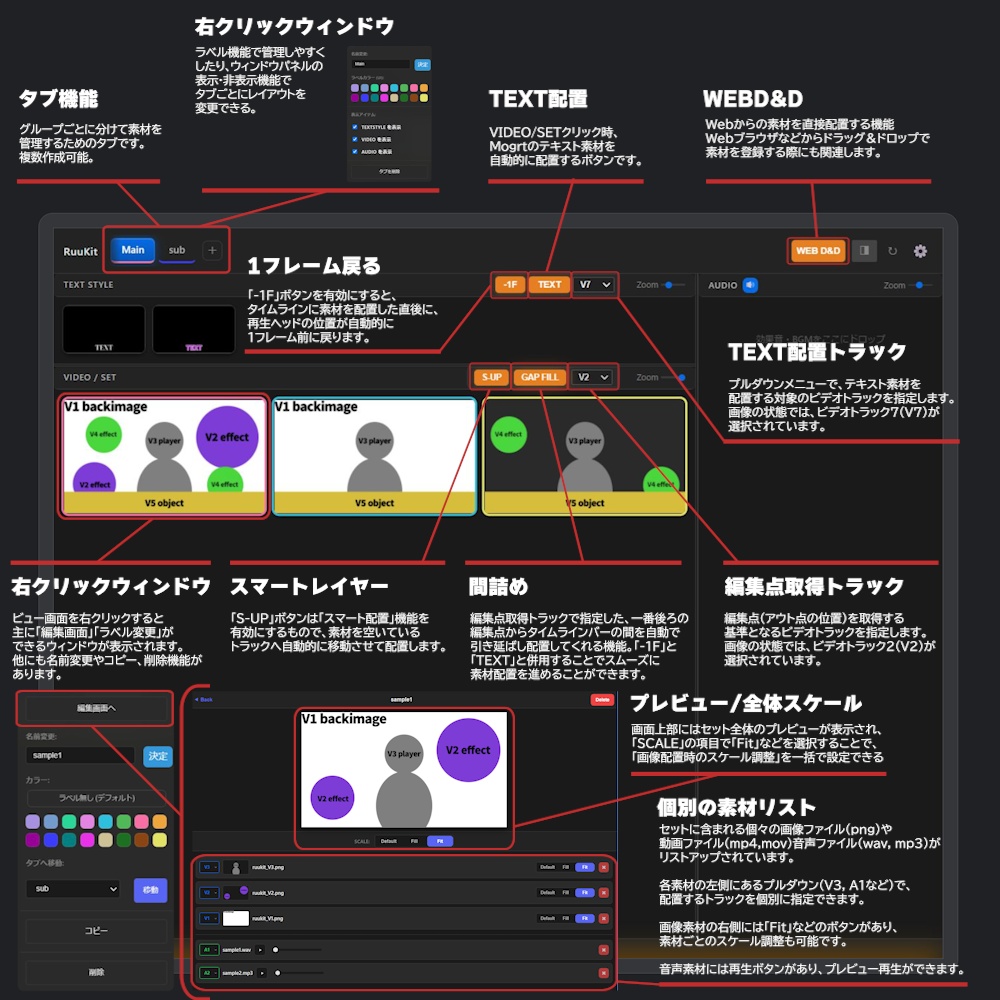Enable the -1F one-frame-back toggle
The image size is (1000, 1000).
pos(510,284)
